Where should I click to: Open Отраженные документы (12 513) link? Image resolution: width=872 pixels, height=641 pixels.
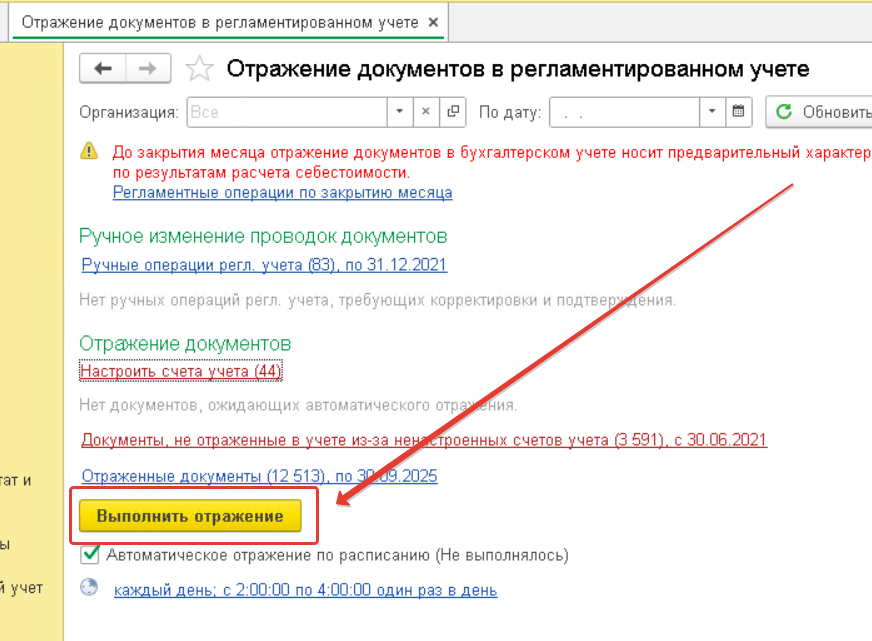tap(259, 476)
